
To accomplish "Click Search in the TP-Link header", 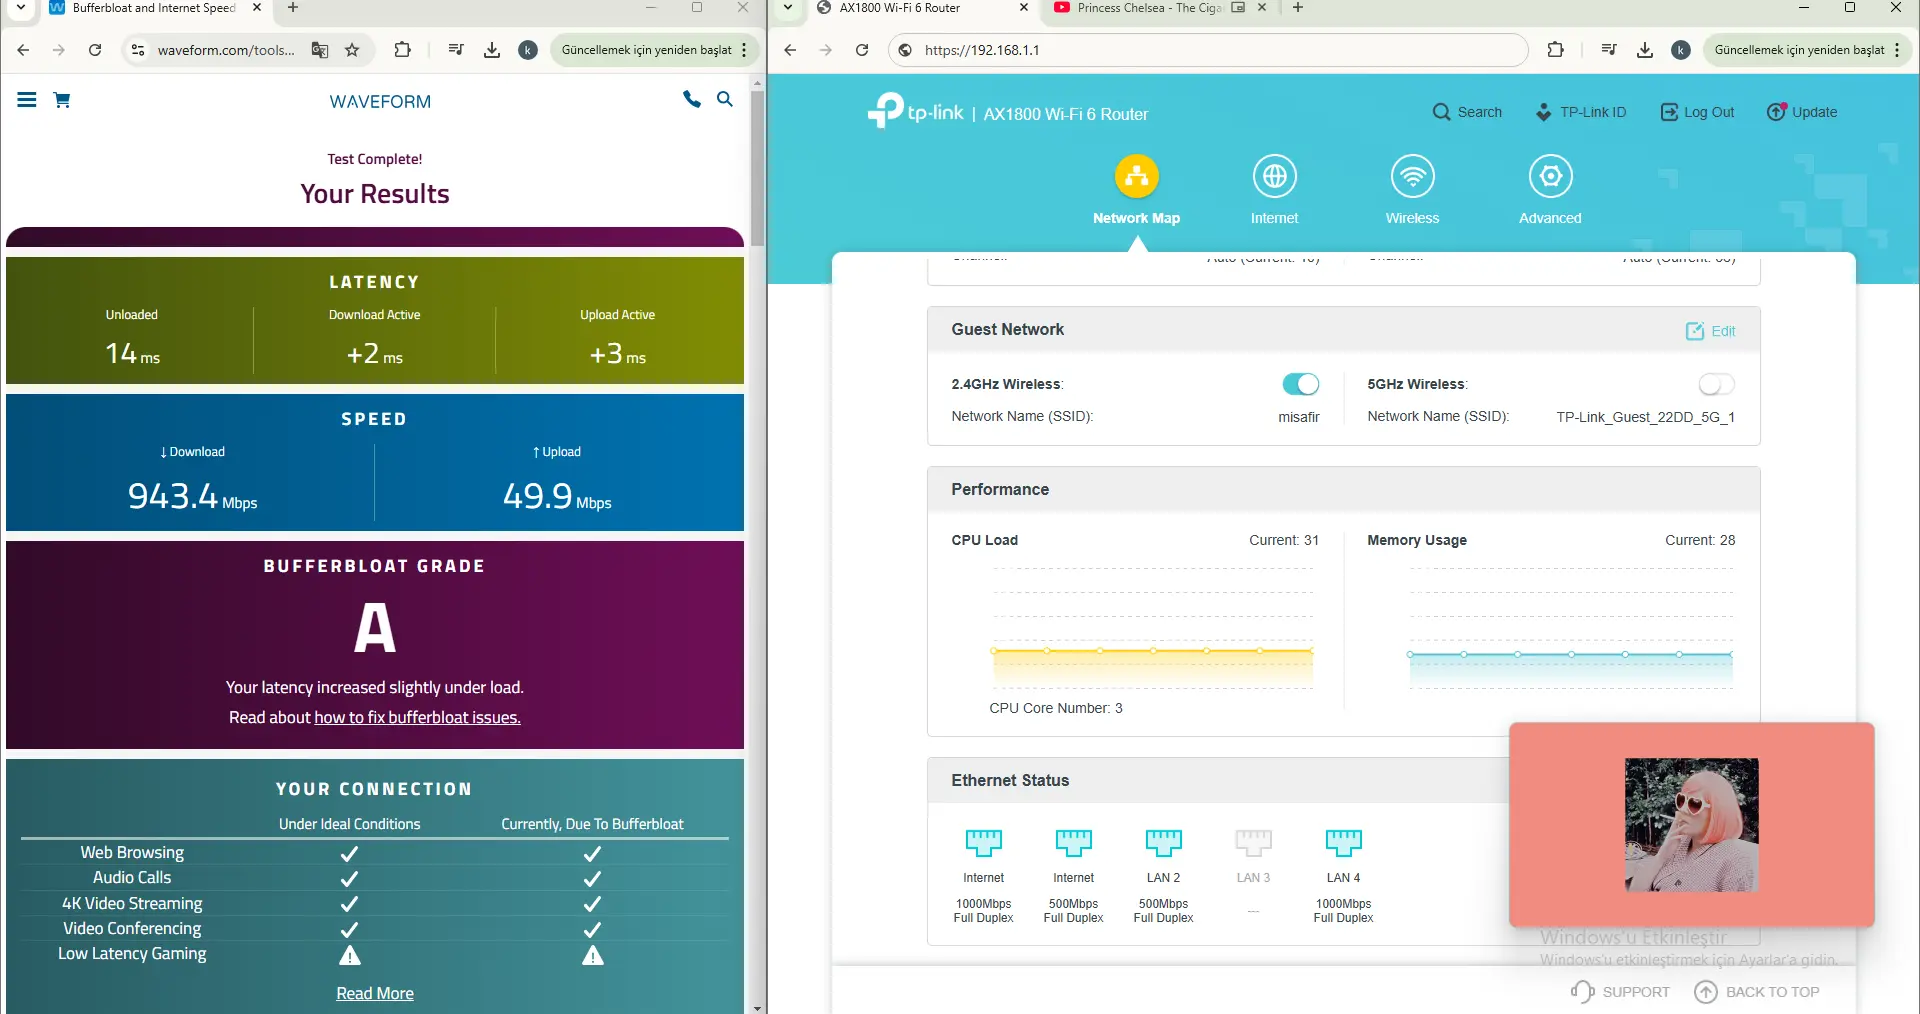I will point(1467,112).
